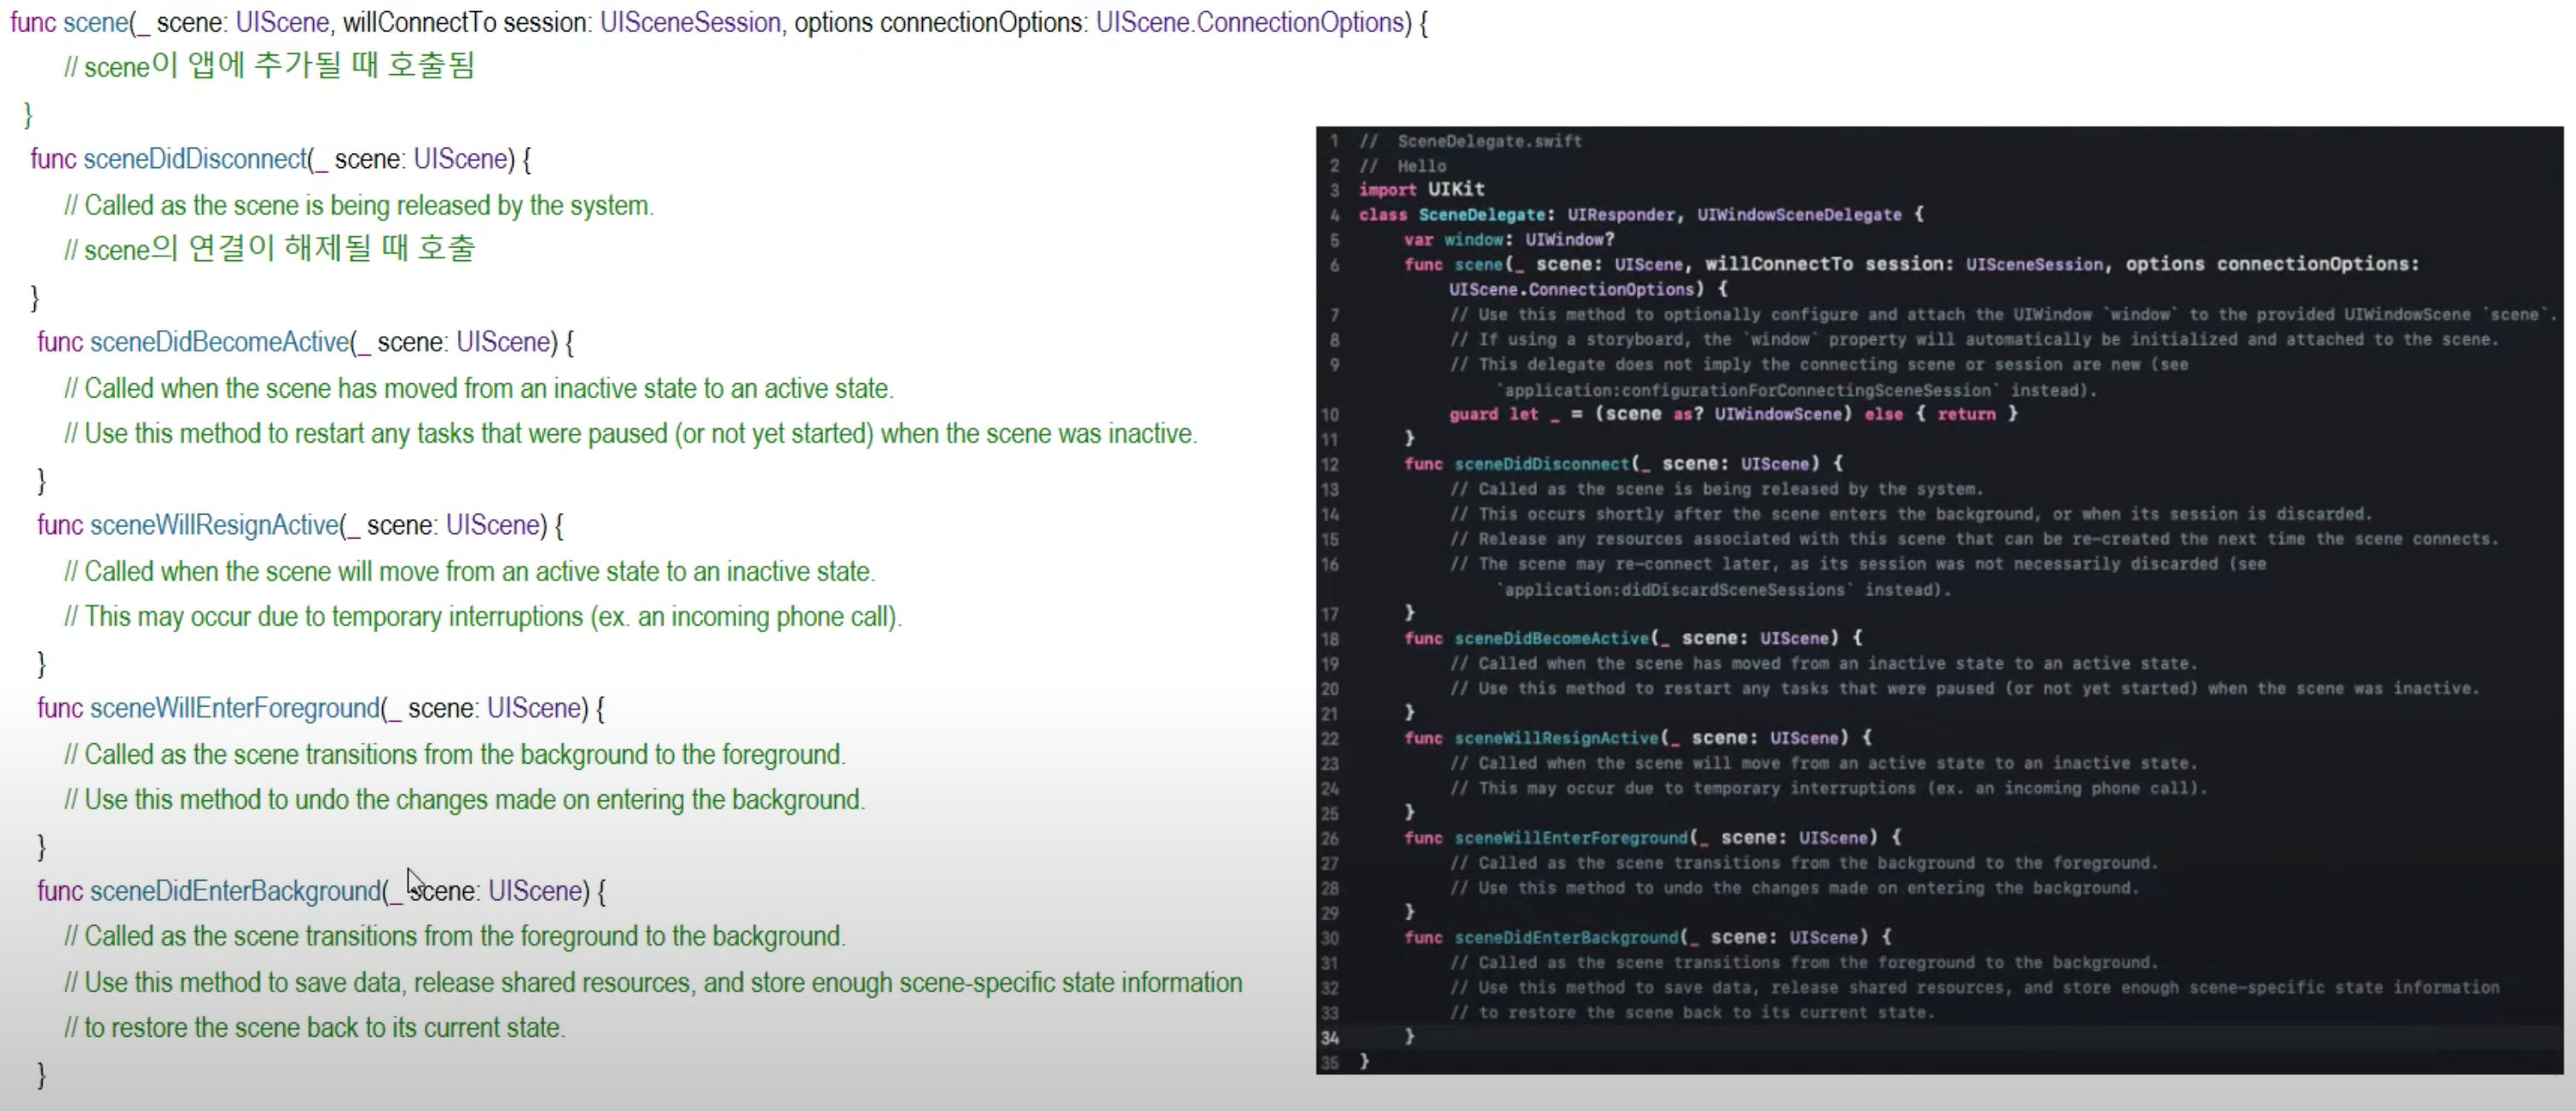Click the Korean comment 'scene의 연결이 해제될 때 호출'
The height and width of the screenshot is (1111, 2576).
pos(270,249)
